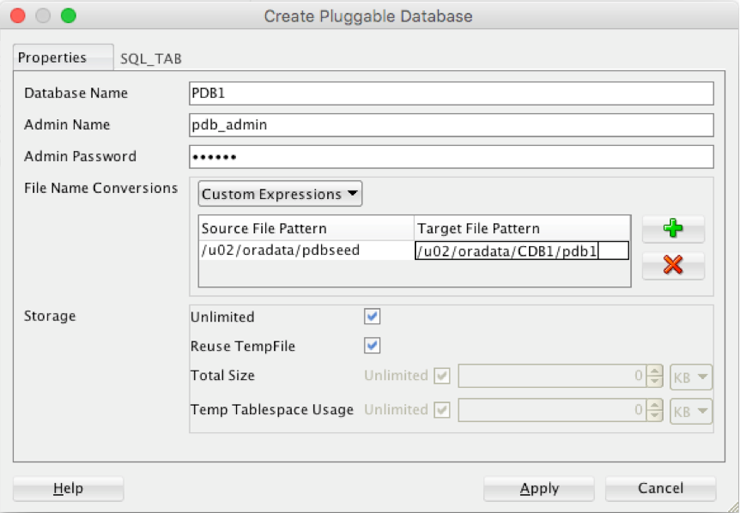740x513 pixels.
Task: Toggle Temp Tablespace Usage Unlimited checkbox
Action: [x=442, y=410]
